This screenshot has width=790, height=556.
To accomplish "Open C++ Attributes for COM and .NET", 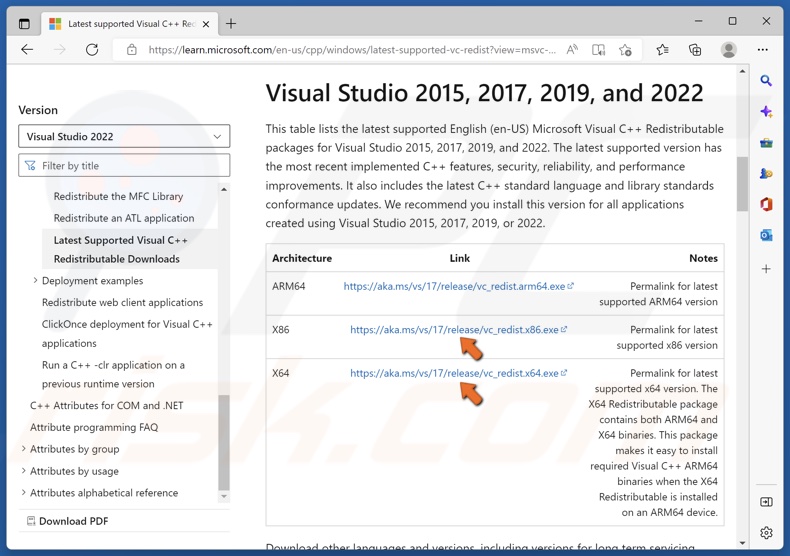I will 106,405.
